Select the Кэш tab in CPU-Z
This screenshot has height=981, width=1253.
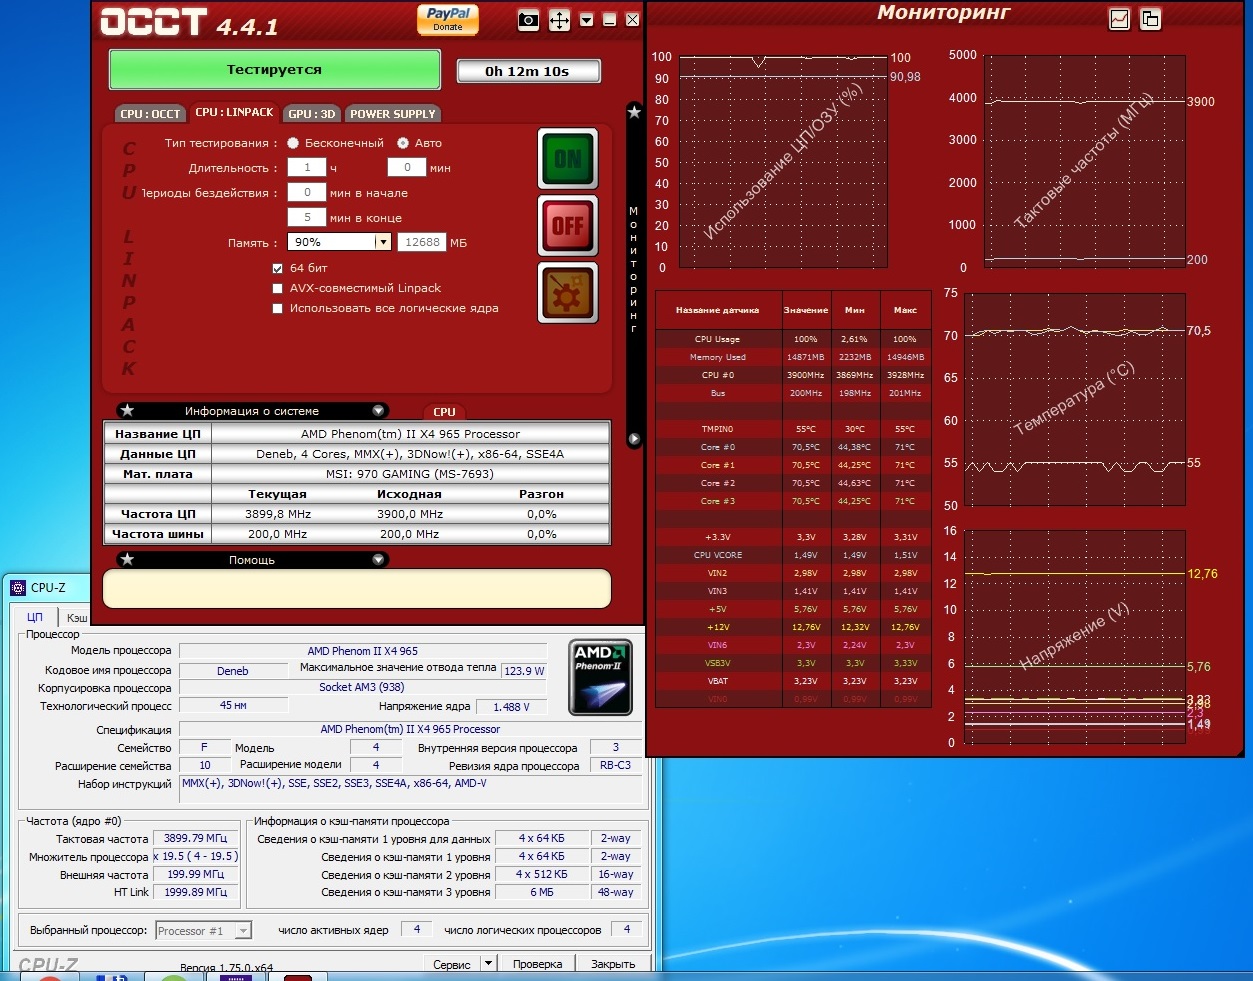pos(76,618)
